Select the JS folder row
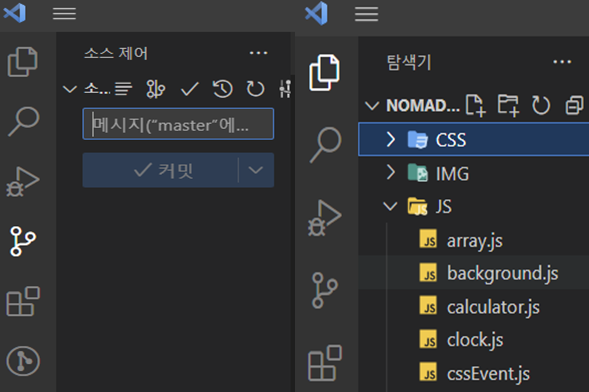This screenshot has width=589, height=392. [x=474, y=207]
